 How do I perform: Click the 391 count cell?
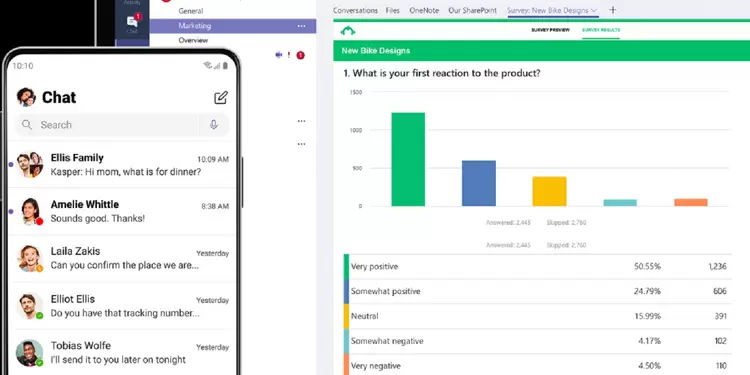click(720, 316)
